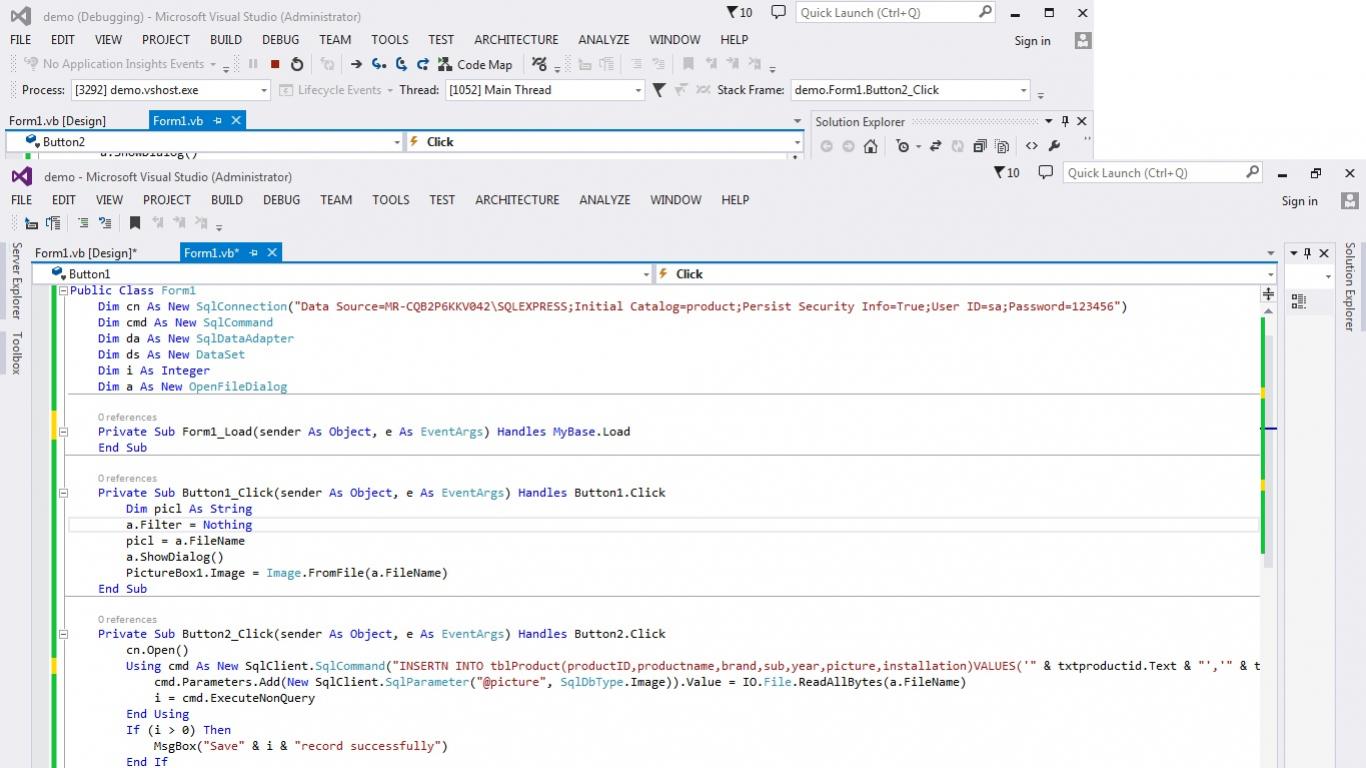Click Show Next Statement arrow icon

pos(356,64)
